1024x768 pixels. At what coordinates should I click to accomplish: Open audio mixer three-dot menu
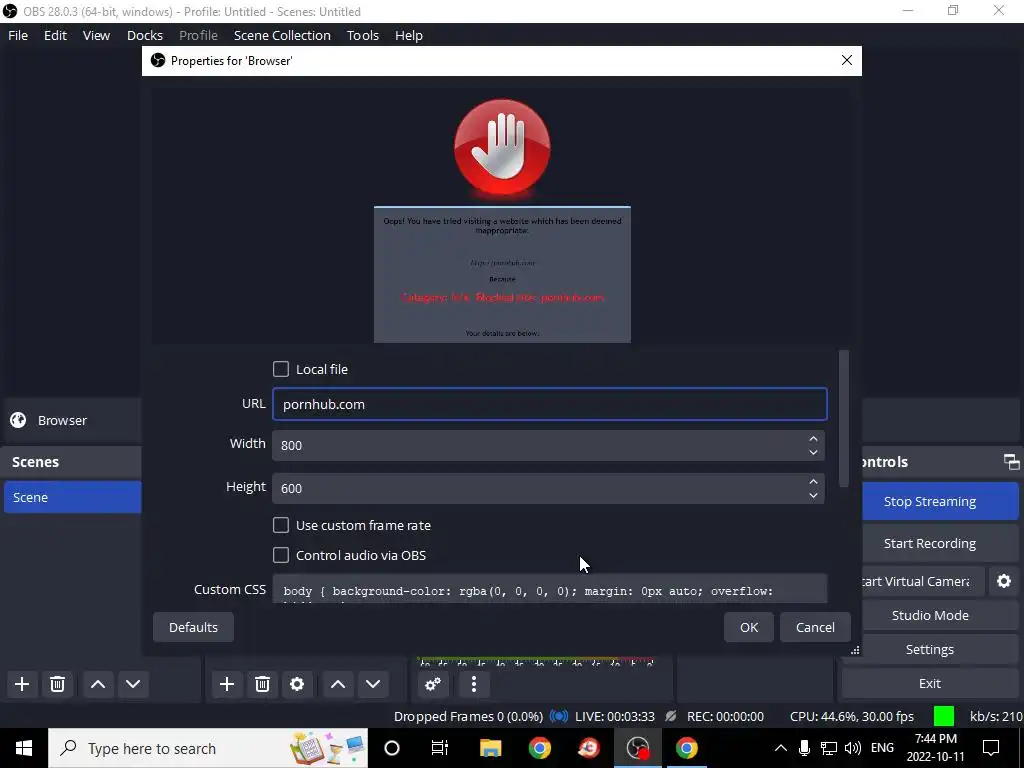[474, 684]
